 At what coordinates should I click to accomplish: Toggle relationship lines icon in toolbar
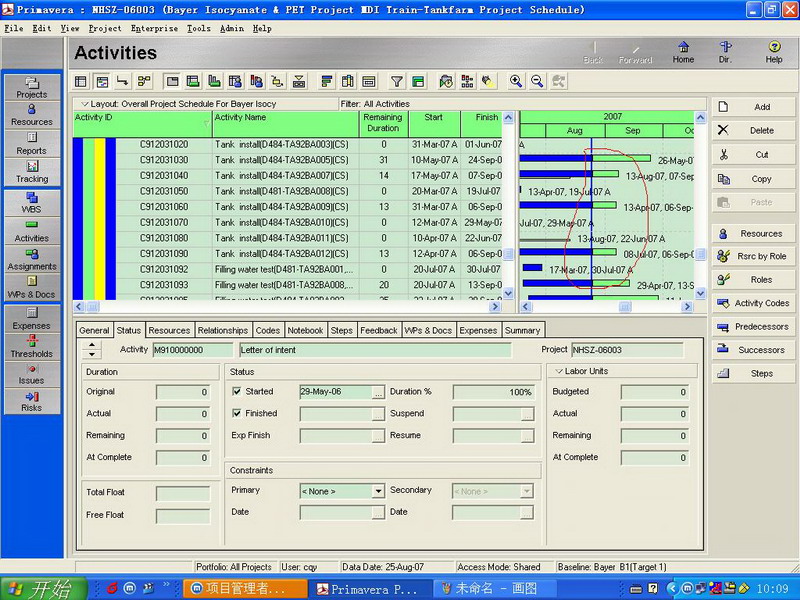122,82
